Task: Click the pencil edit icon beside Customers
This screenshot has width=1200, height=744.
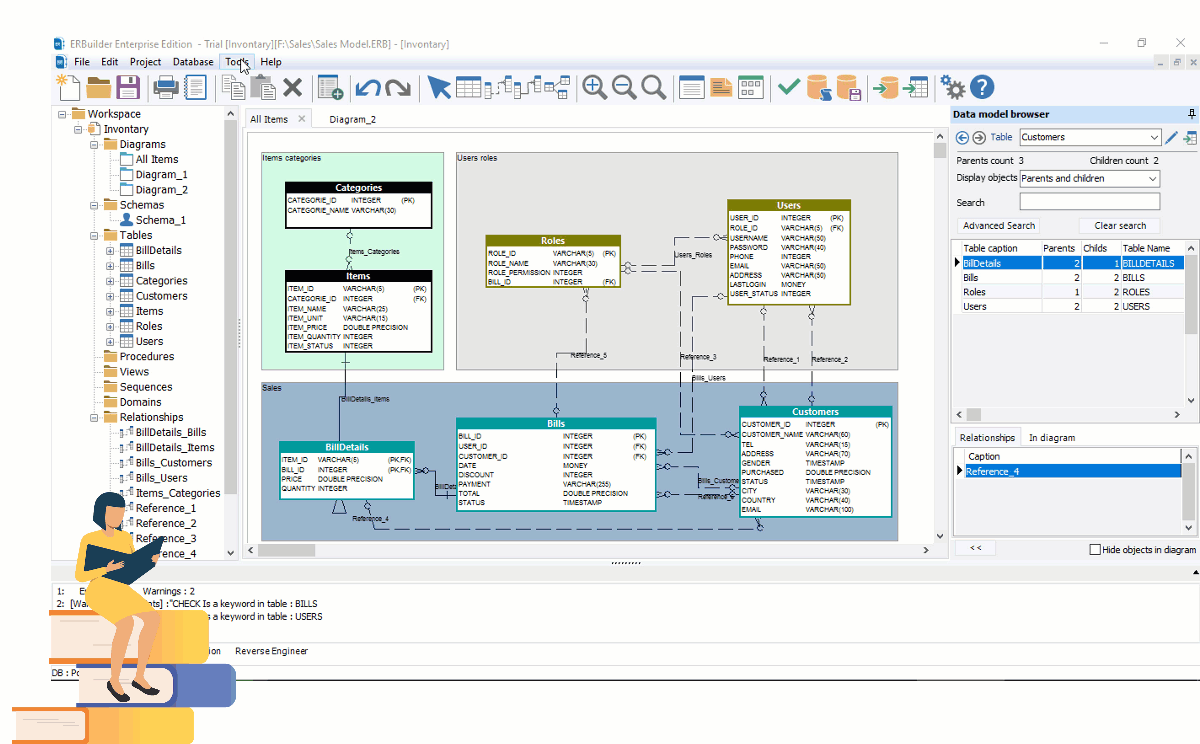Action: point(1171,137)
